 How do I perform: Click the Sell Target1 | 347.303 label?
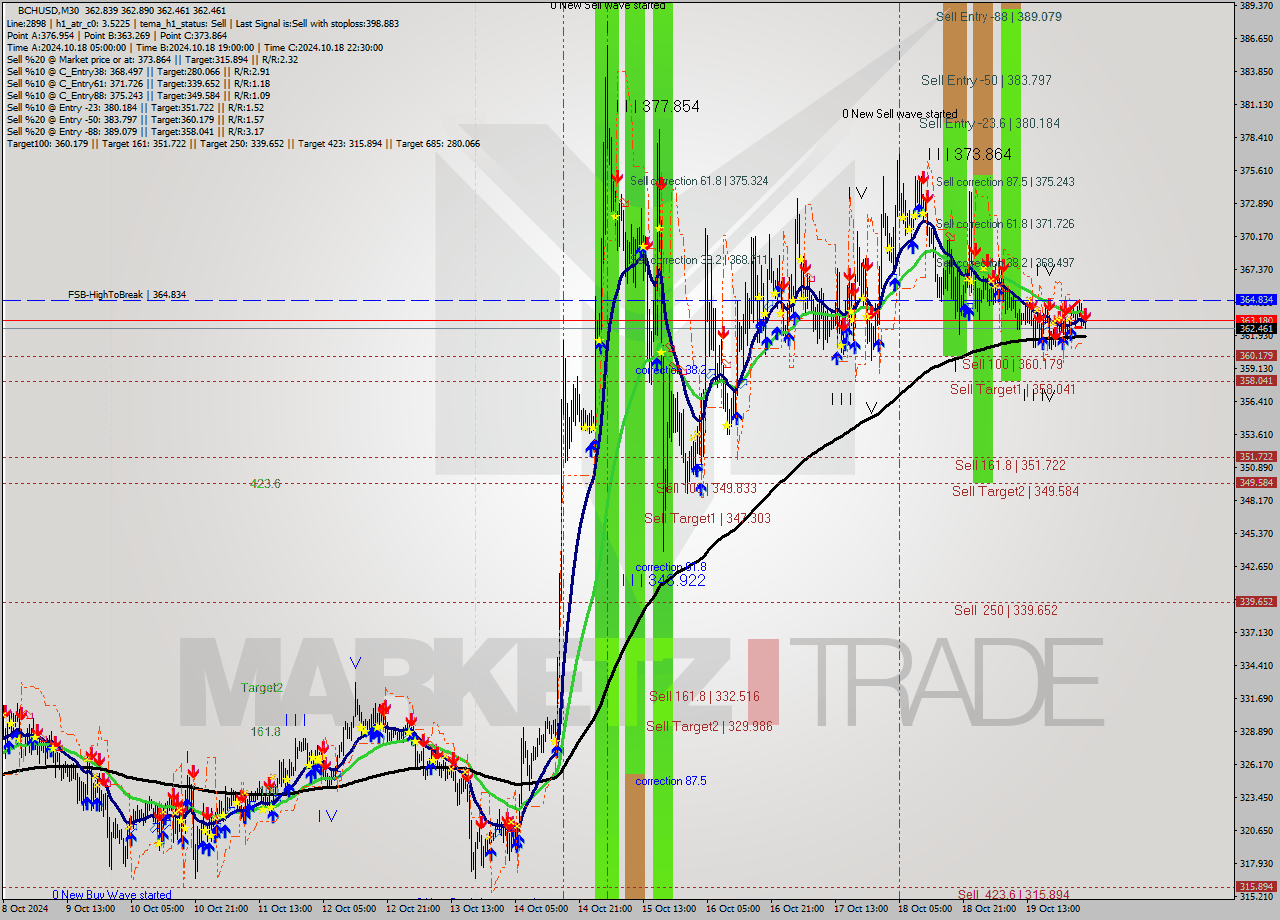point(707,518)
